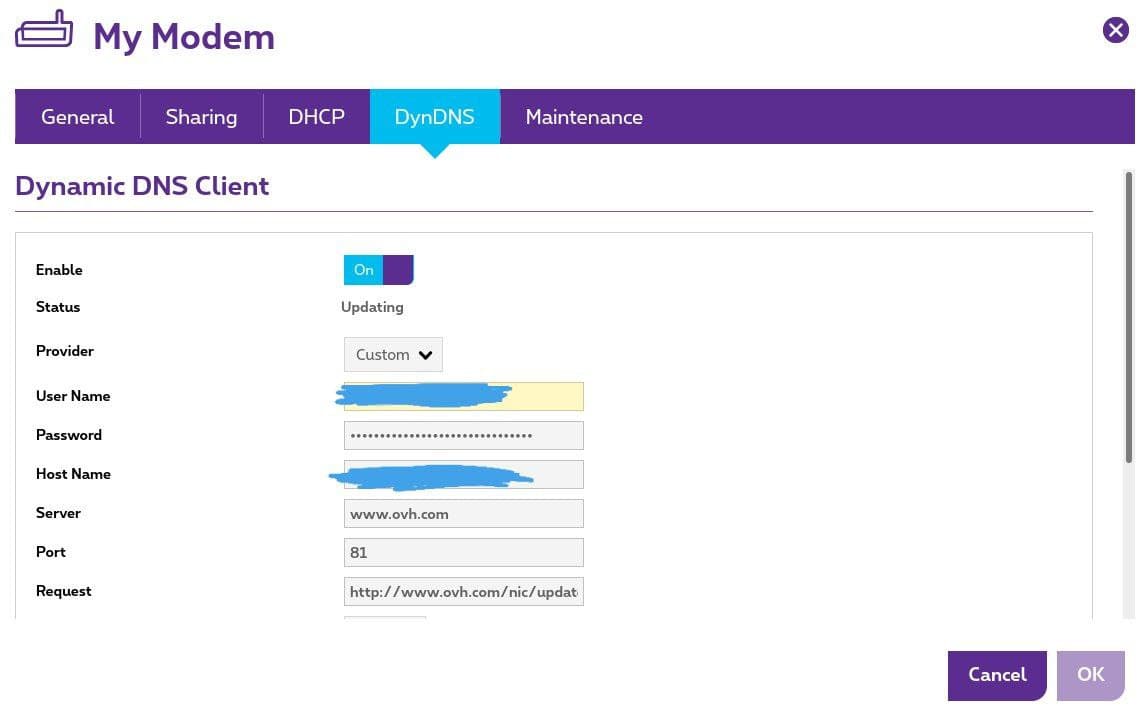Click the Updating status text
Image resolution: width=1146 pixels, height=711 pixels.
point(372,307)
